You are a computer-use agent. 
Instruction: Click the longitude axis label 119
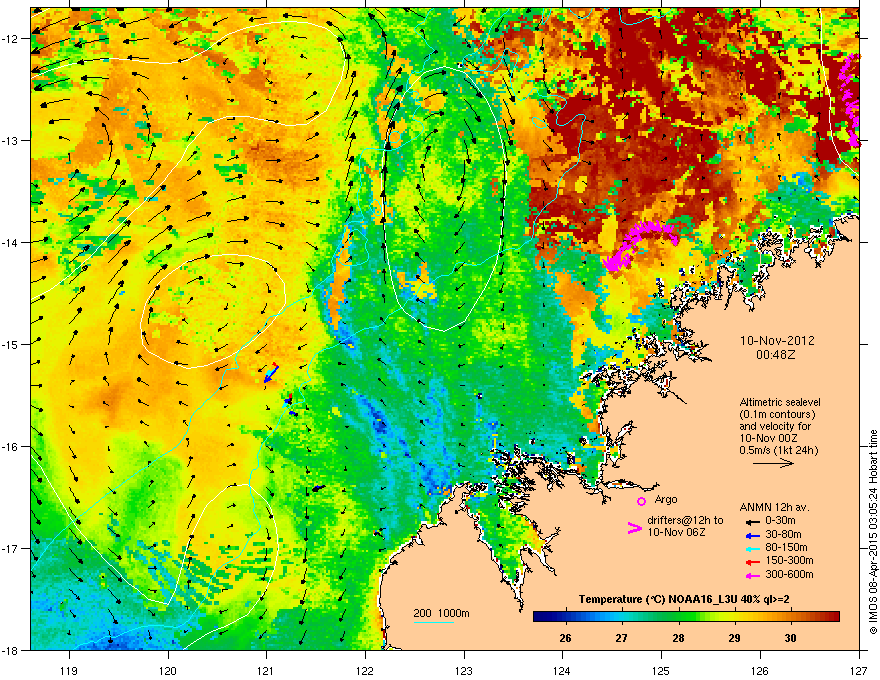[69, 670]
